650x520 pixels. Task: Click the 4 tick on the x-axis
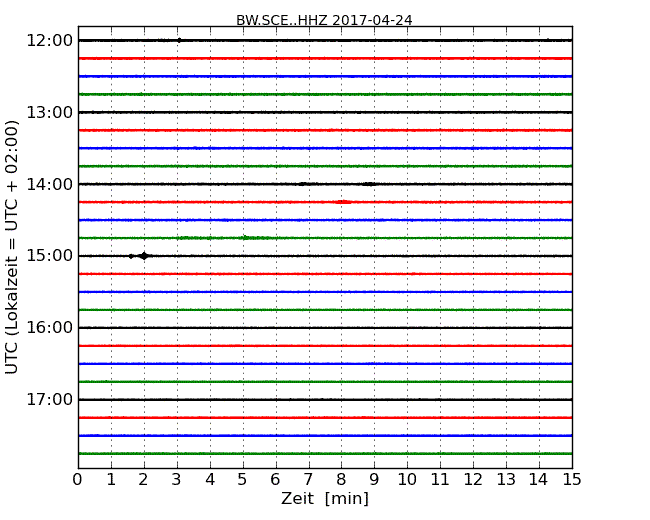[x=210, y=479]
